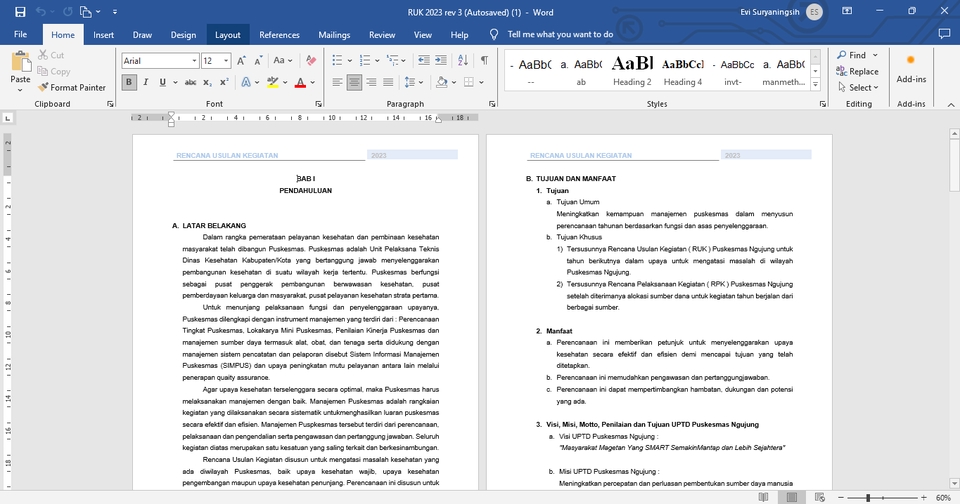Click the Paste clipboard icon
The image size is (960, 504).
(20, 62)
